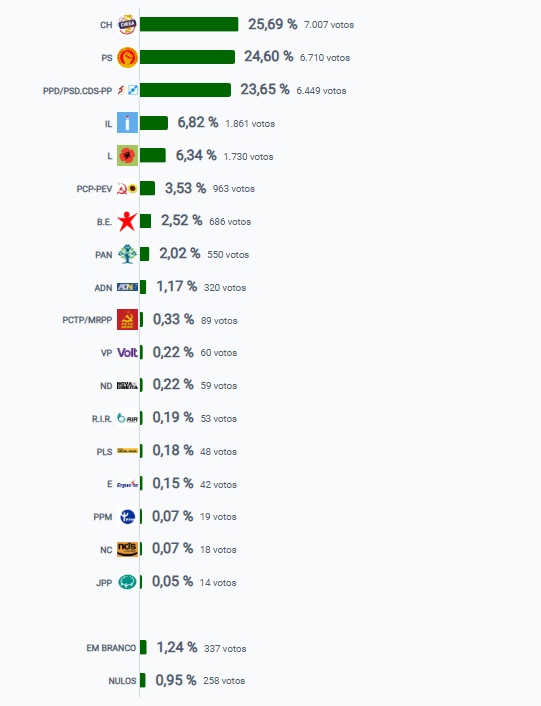Click the 23,65 % percentage value
The width and height of the screenshot is (541, 706).
point(265,89)
